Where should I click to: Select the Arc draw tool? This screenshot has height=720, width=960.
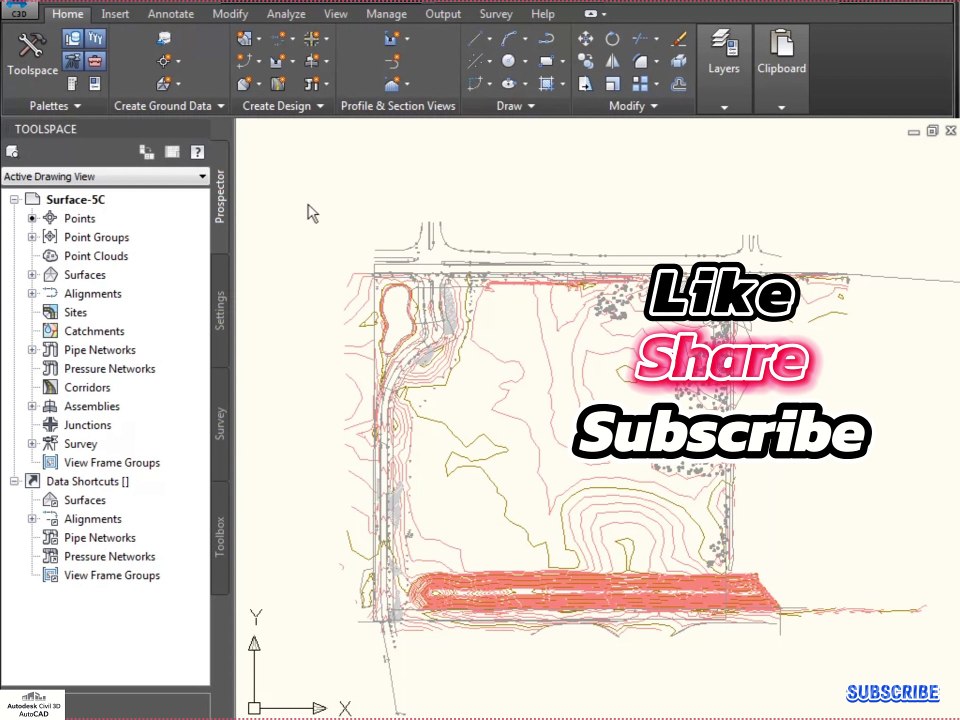pyautogui.click(x=509, y=39)
